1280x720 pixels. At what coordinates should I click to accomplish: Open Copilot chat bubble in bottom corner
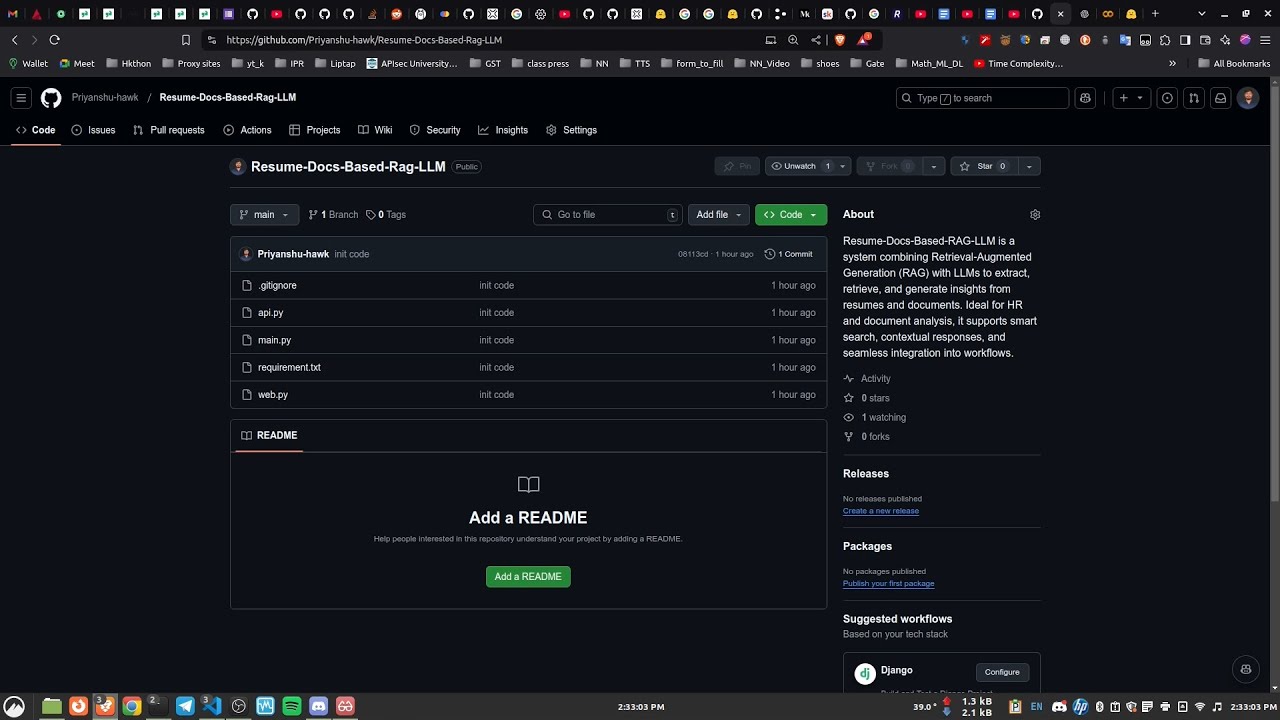(x=1245, y=669)
